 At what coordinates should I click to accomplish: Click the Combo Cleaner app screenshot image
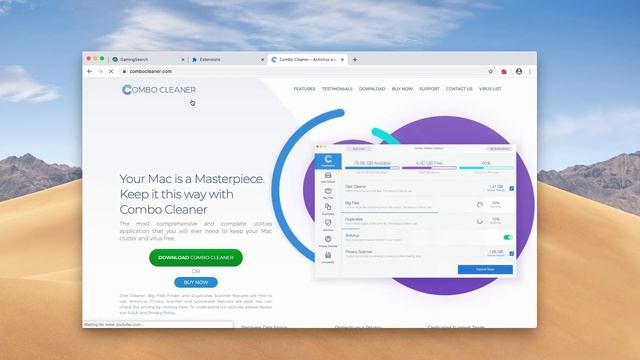[416, 211]
